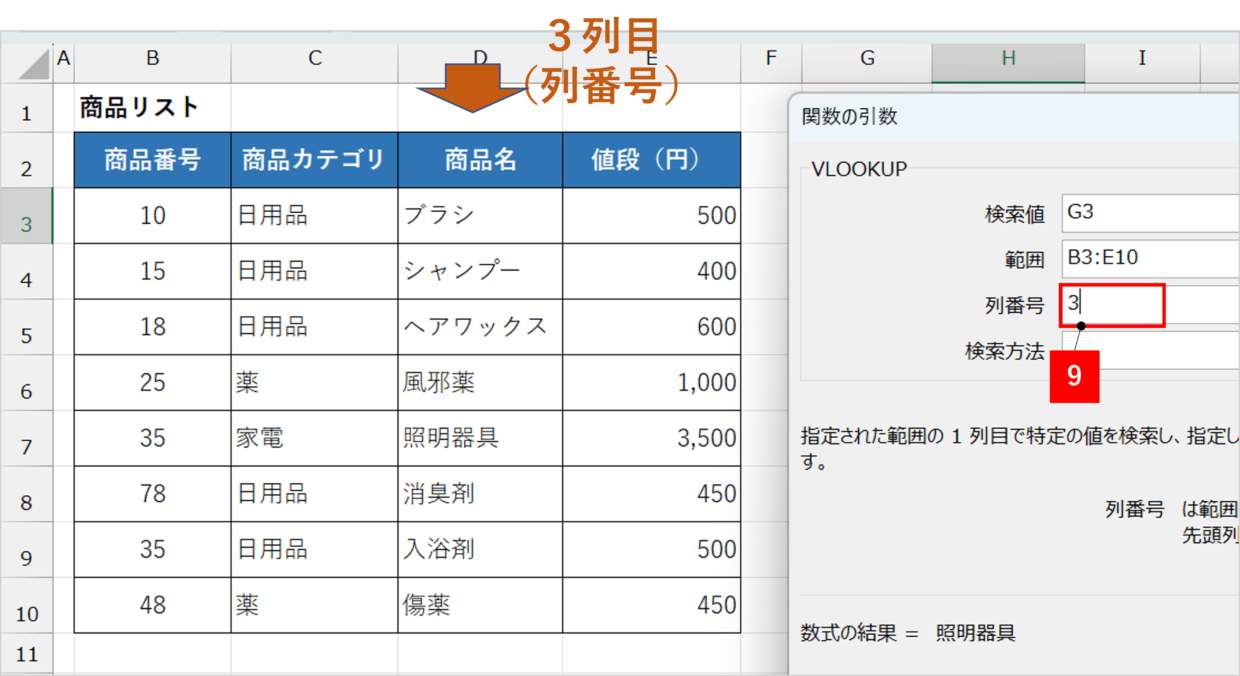Click the 商品名 header cell
Image resolution: width=1240 pixels, height=676 pixels.
[480, 160]
